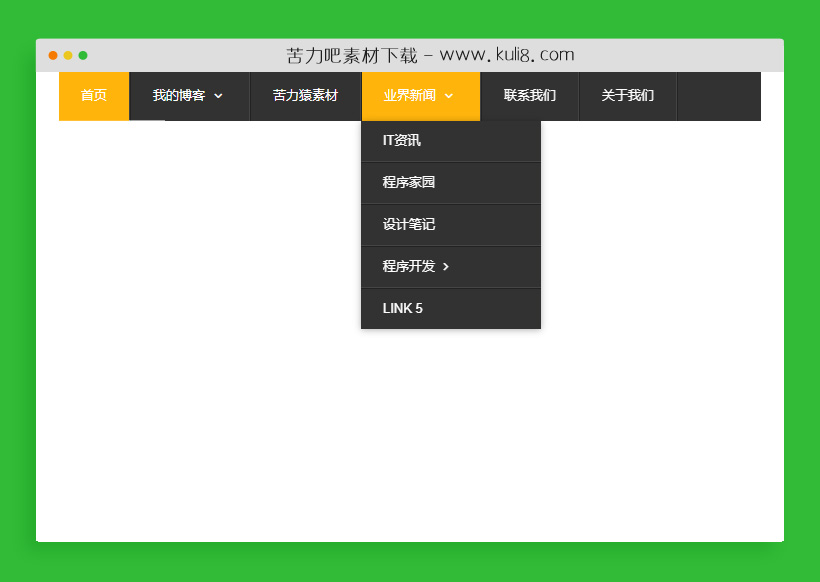Image resolution: width=820 pixels, height=582 pixels.
Task: Click the 苦力猿素材 navigation item
Action: click(x=305, y=96)
